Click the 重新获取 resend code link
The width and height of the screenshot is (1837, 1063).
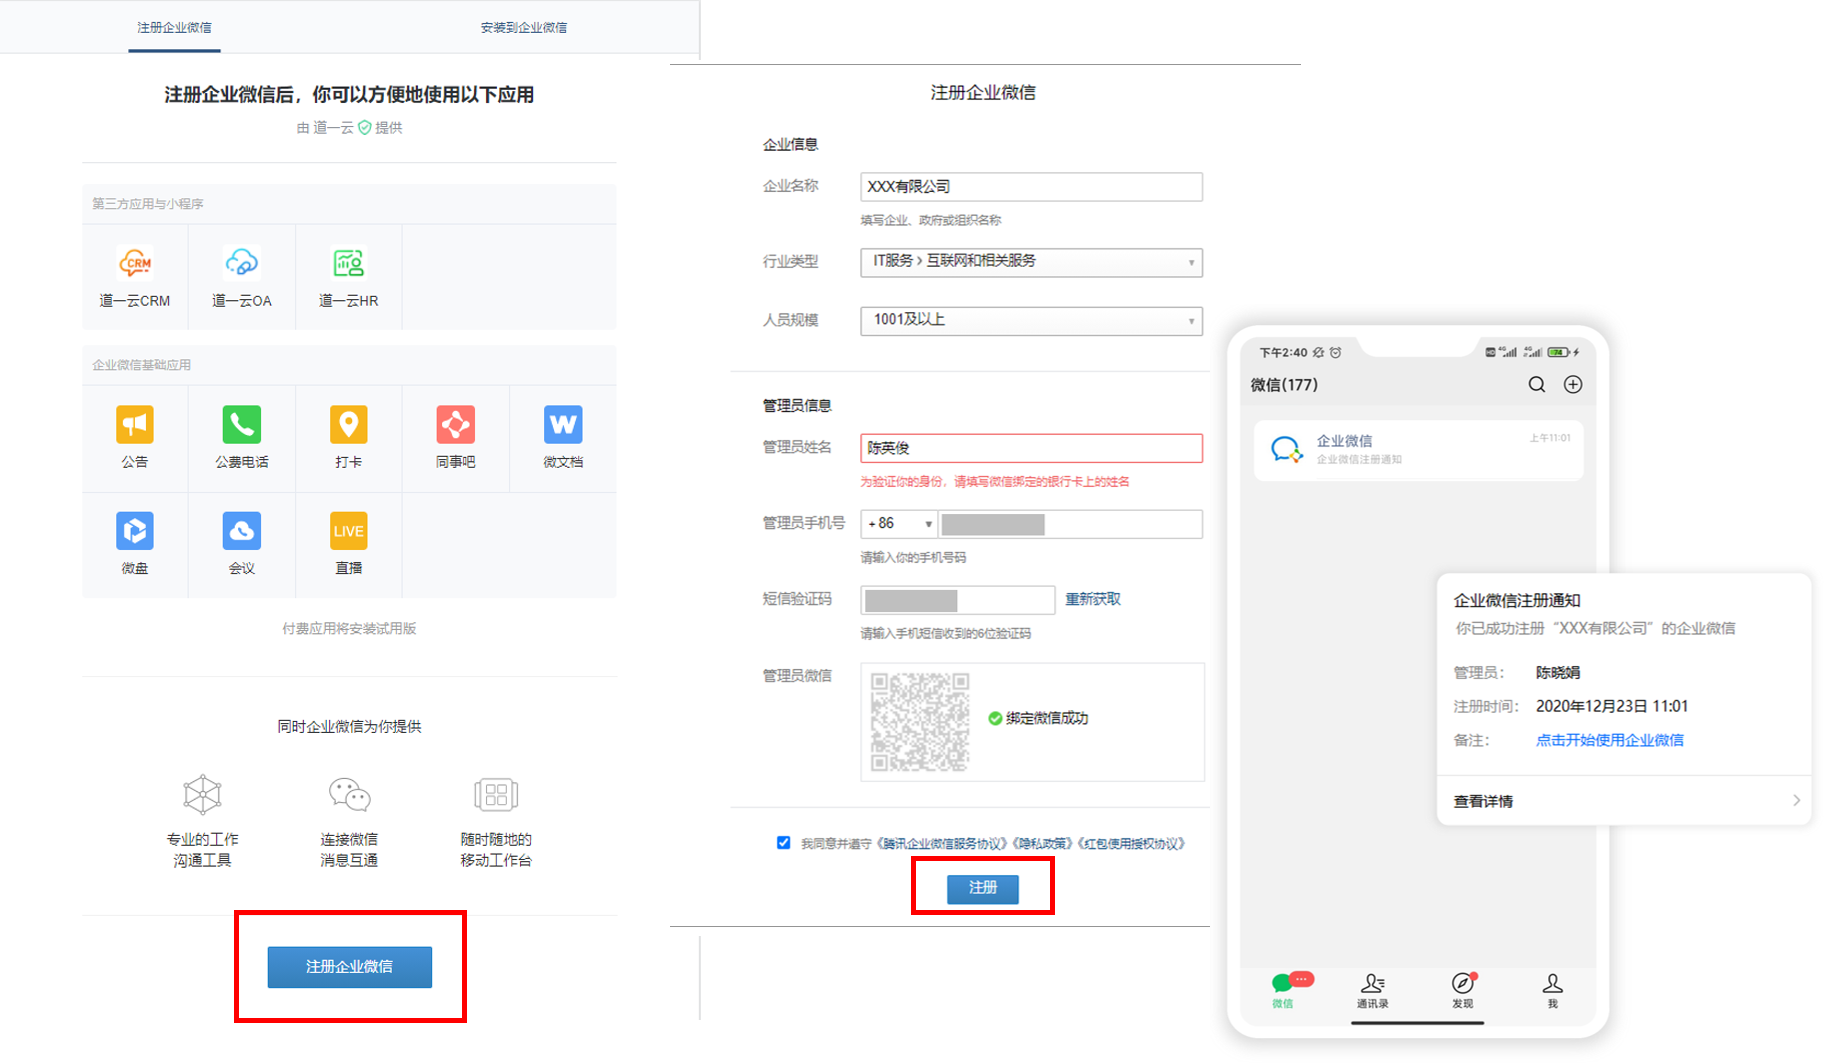(1092, 599)
